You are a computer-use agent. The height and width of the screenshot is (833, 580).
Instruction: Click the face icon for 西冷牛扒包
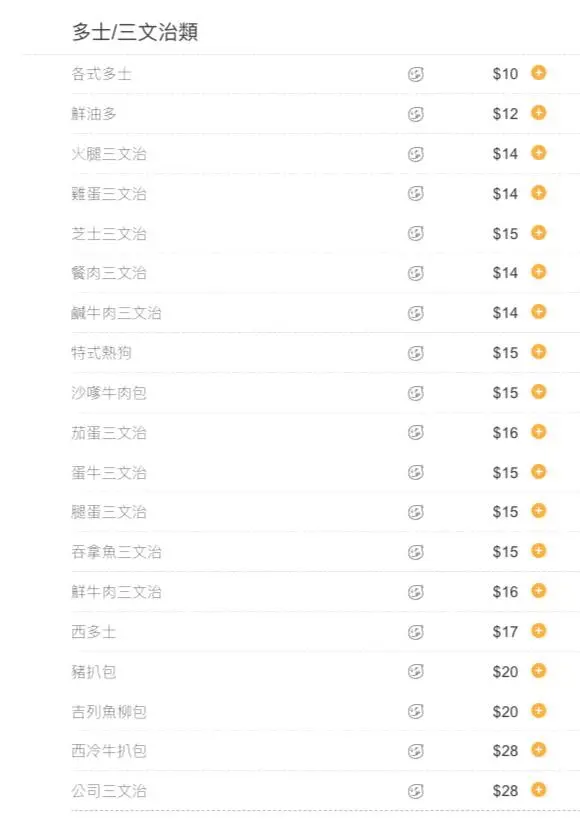[x=416, y=751]
